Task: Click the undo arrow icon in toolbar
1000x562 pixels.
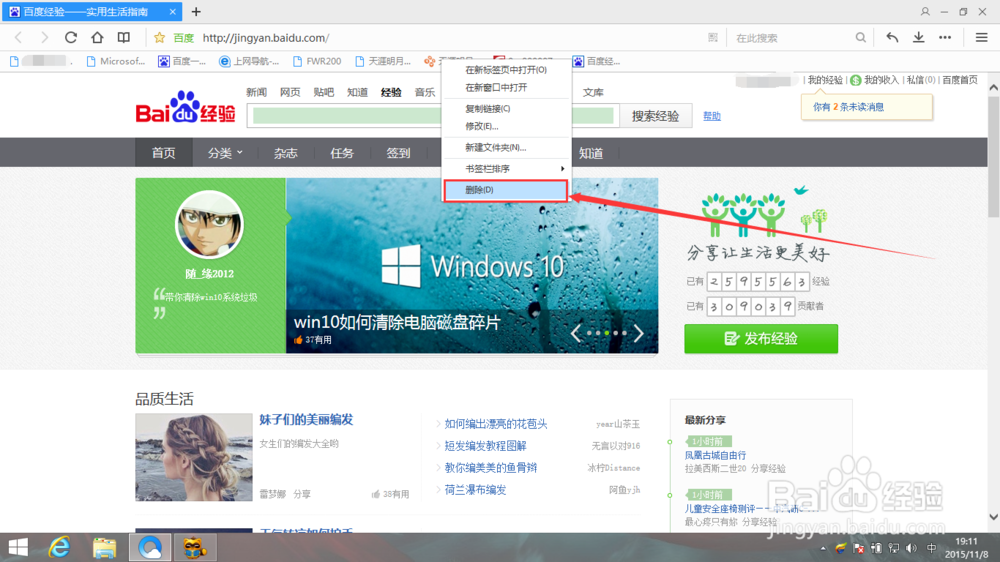Action: click(x=892, y=38)
